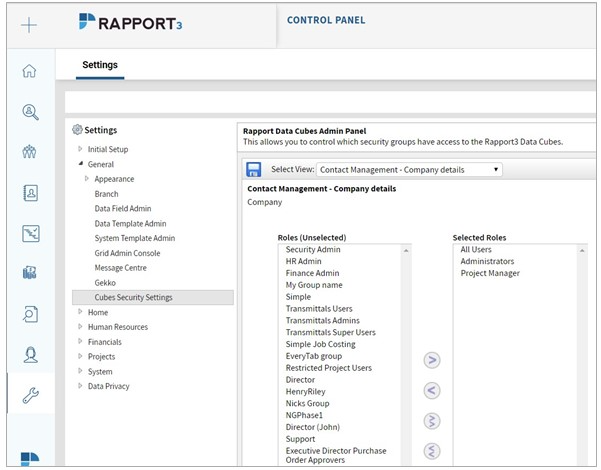Select All Users in Selected Roles
This screenshot has height=470, width=601.
tap(476, 250)
